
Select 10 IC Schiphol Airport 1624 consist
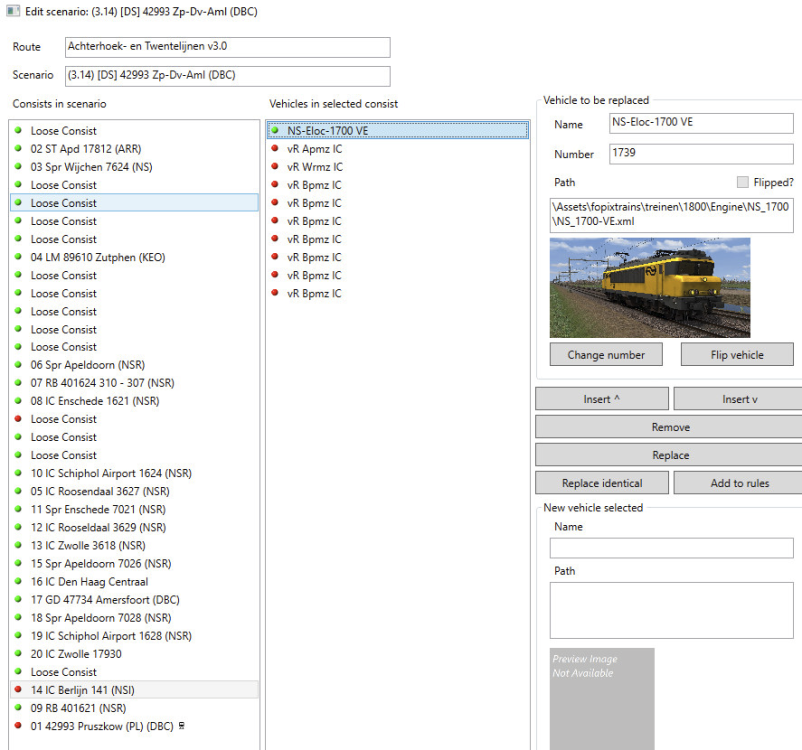click(110, 473)
